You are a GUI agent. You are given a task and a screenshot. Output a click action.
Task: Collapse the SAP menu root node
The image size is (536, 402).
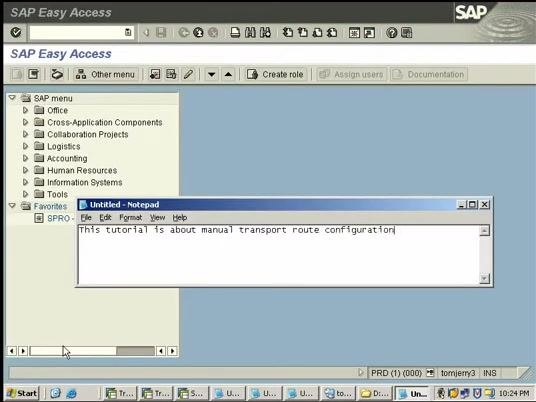pyautogui.click(x=12, y=98)
